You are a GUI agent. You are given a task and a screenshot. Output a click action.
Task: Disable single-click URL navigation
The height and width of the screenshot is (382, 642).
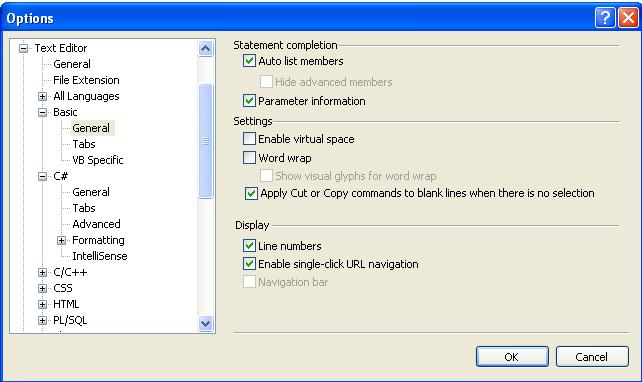pyautogui.click(x=249, y=263)
